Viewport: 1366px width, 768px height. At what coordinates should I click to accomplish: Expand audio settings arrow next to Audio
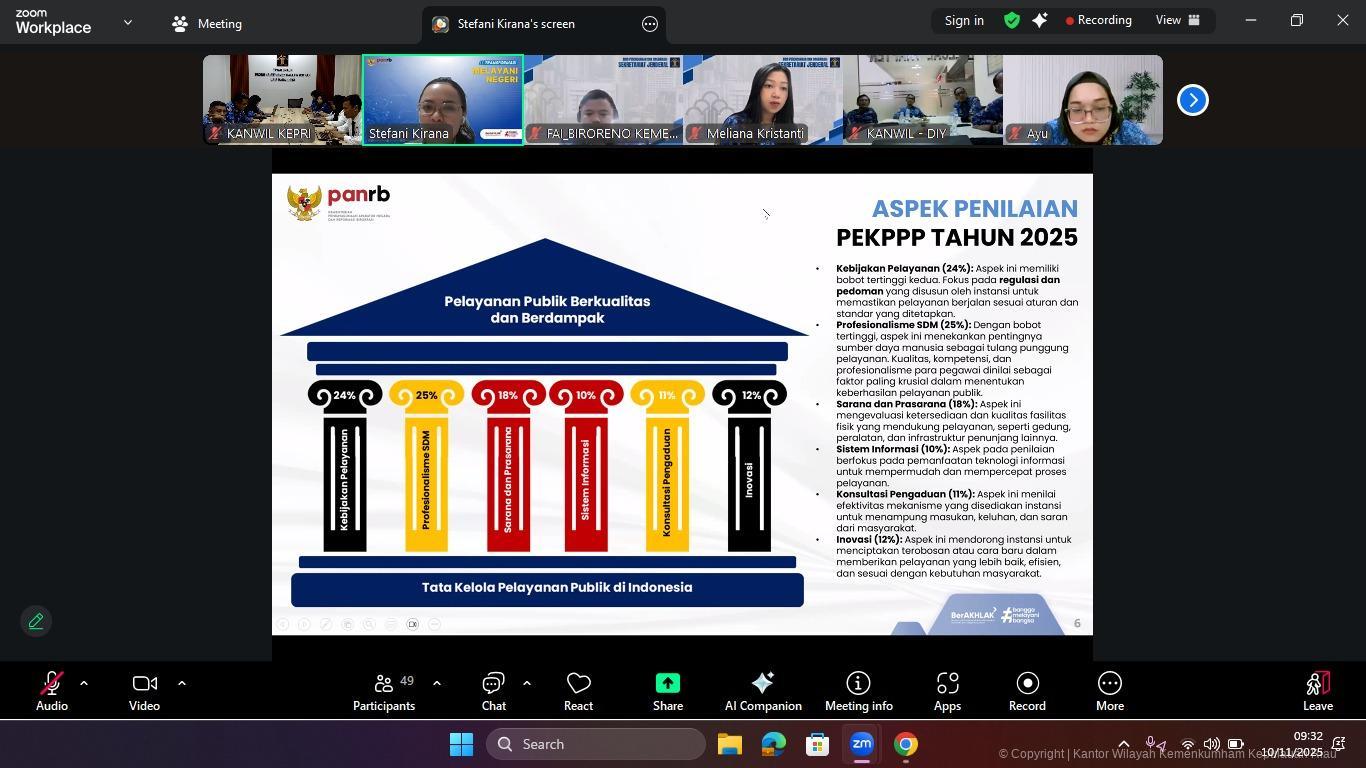(84, 683)
